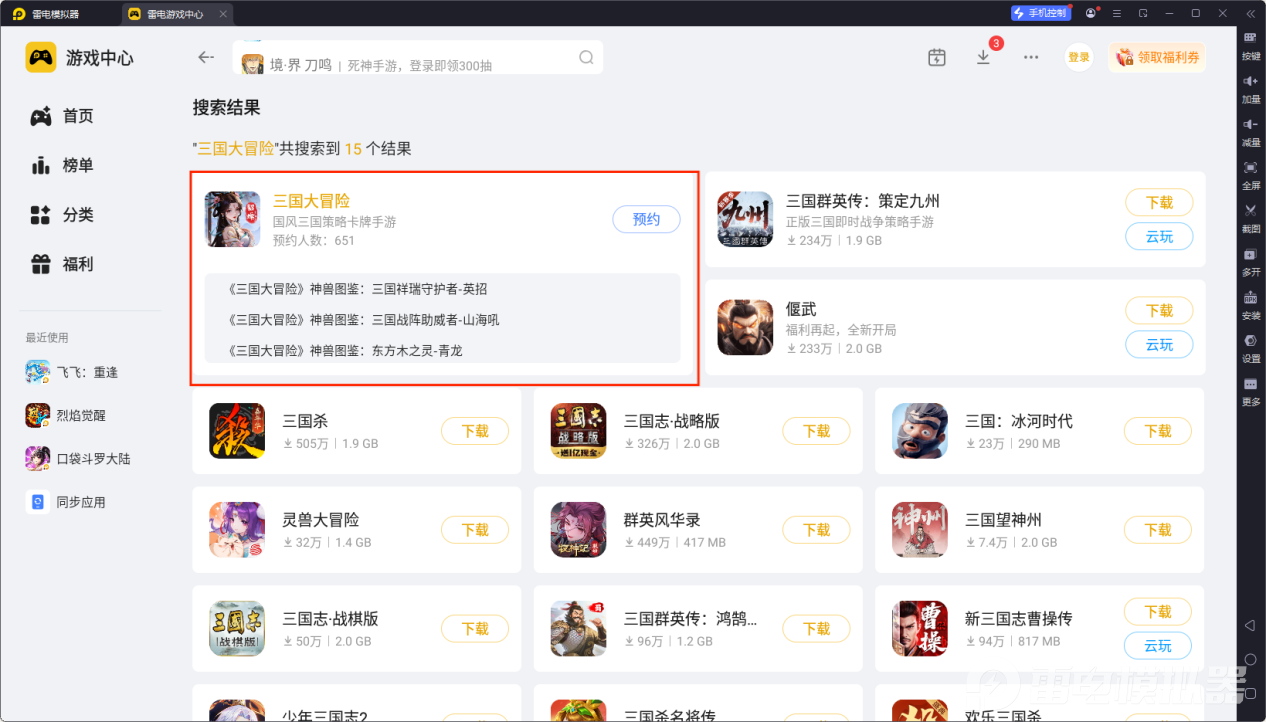Open 按键 keymapping tool

click(1251, 45)
